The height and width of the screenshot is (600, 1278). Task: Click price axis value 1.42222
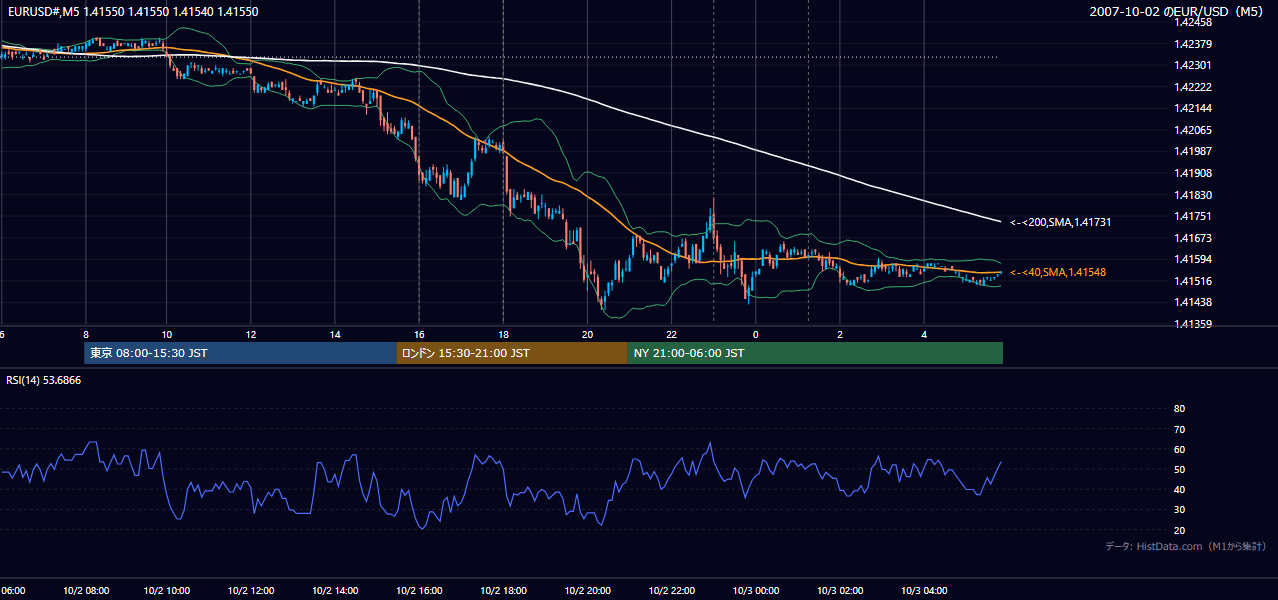(1192, 87)
